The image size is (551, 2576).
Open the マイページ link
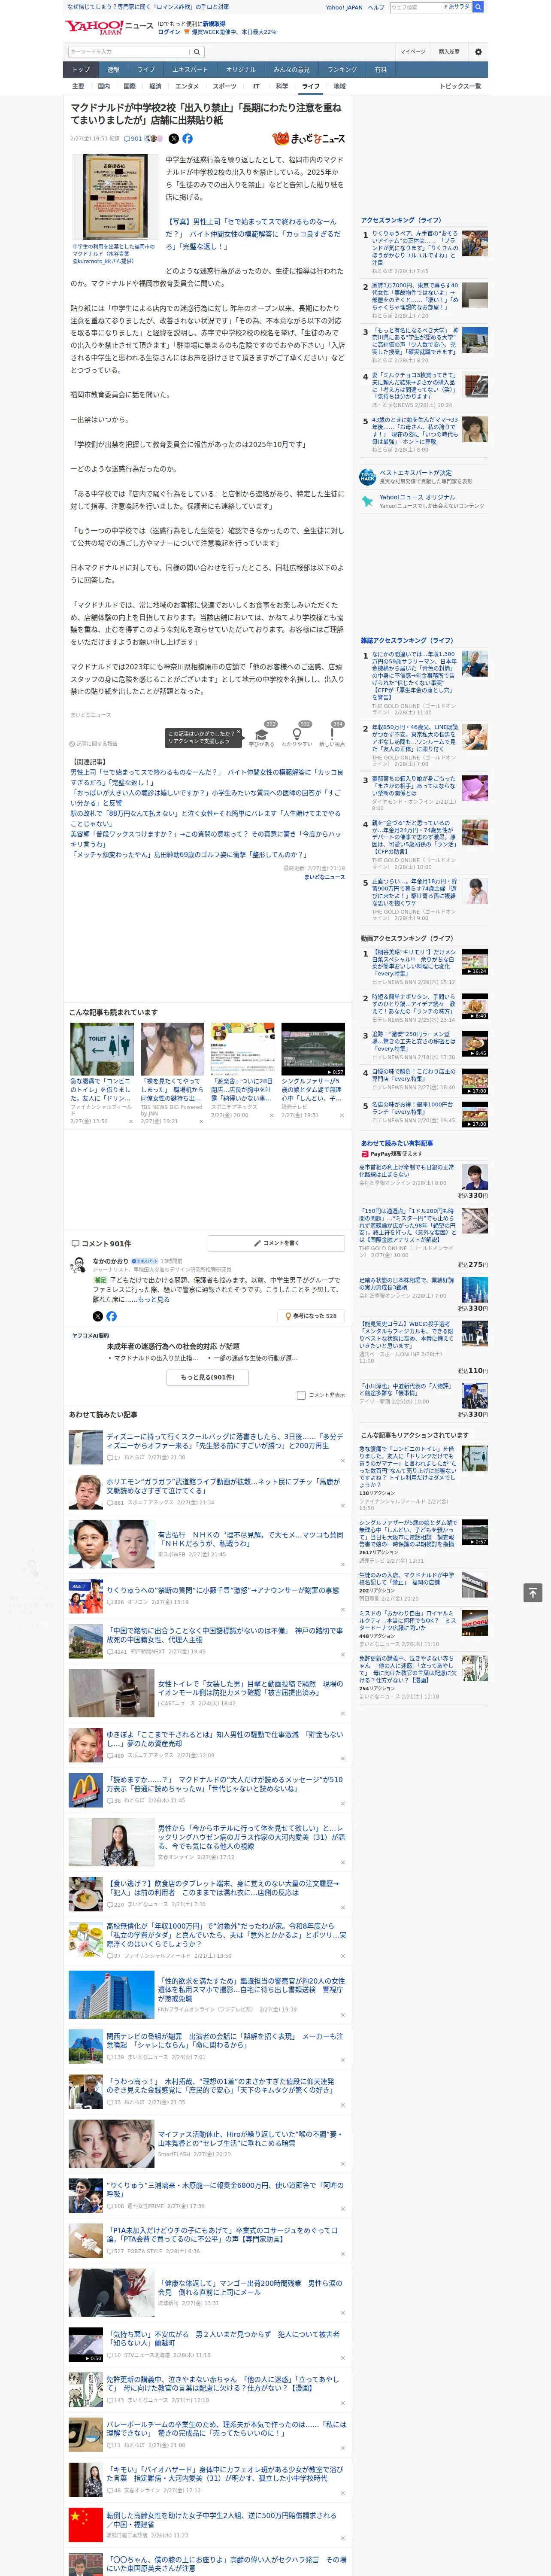click(x=412, y=51)
